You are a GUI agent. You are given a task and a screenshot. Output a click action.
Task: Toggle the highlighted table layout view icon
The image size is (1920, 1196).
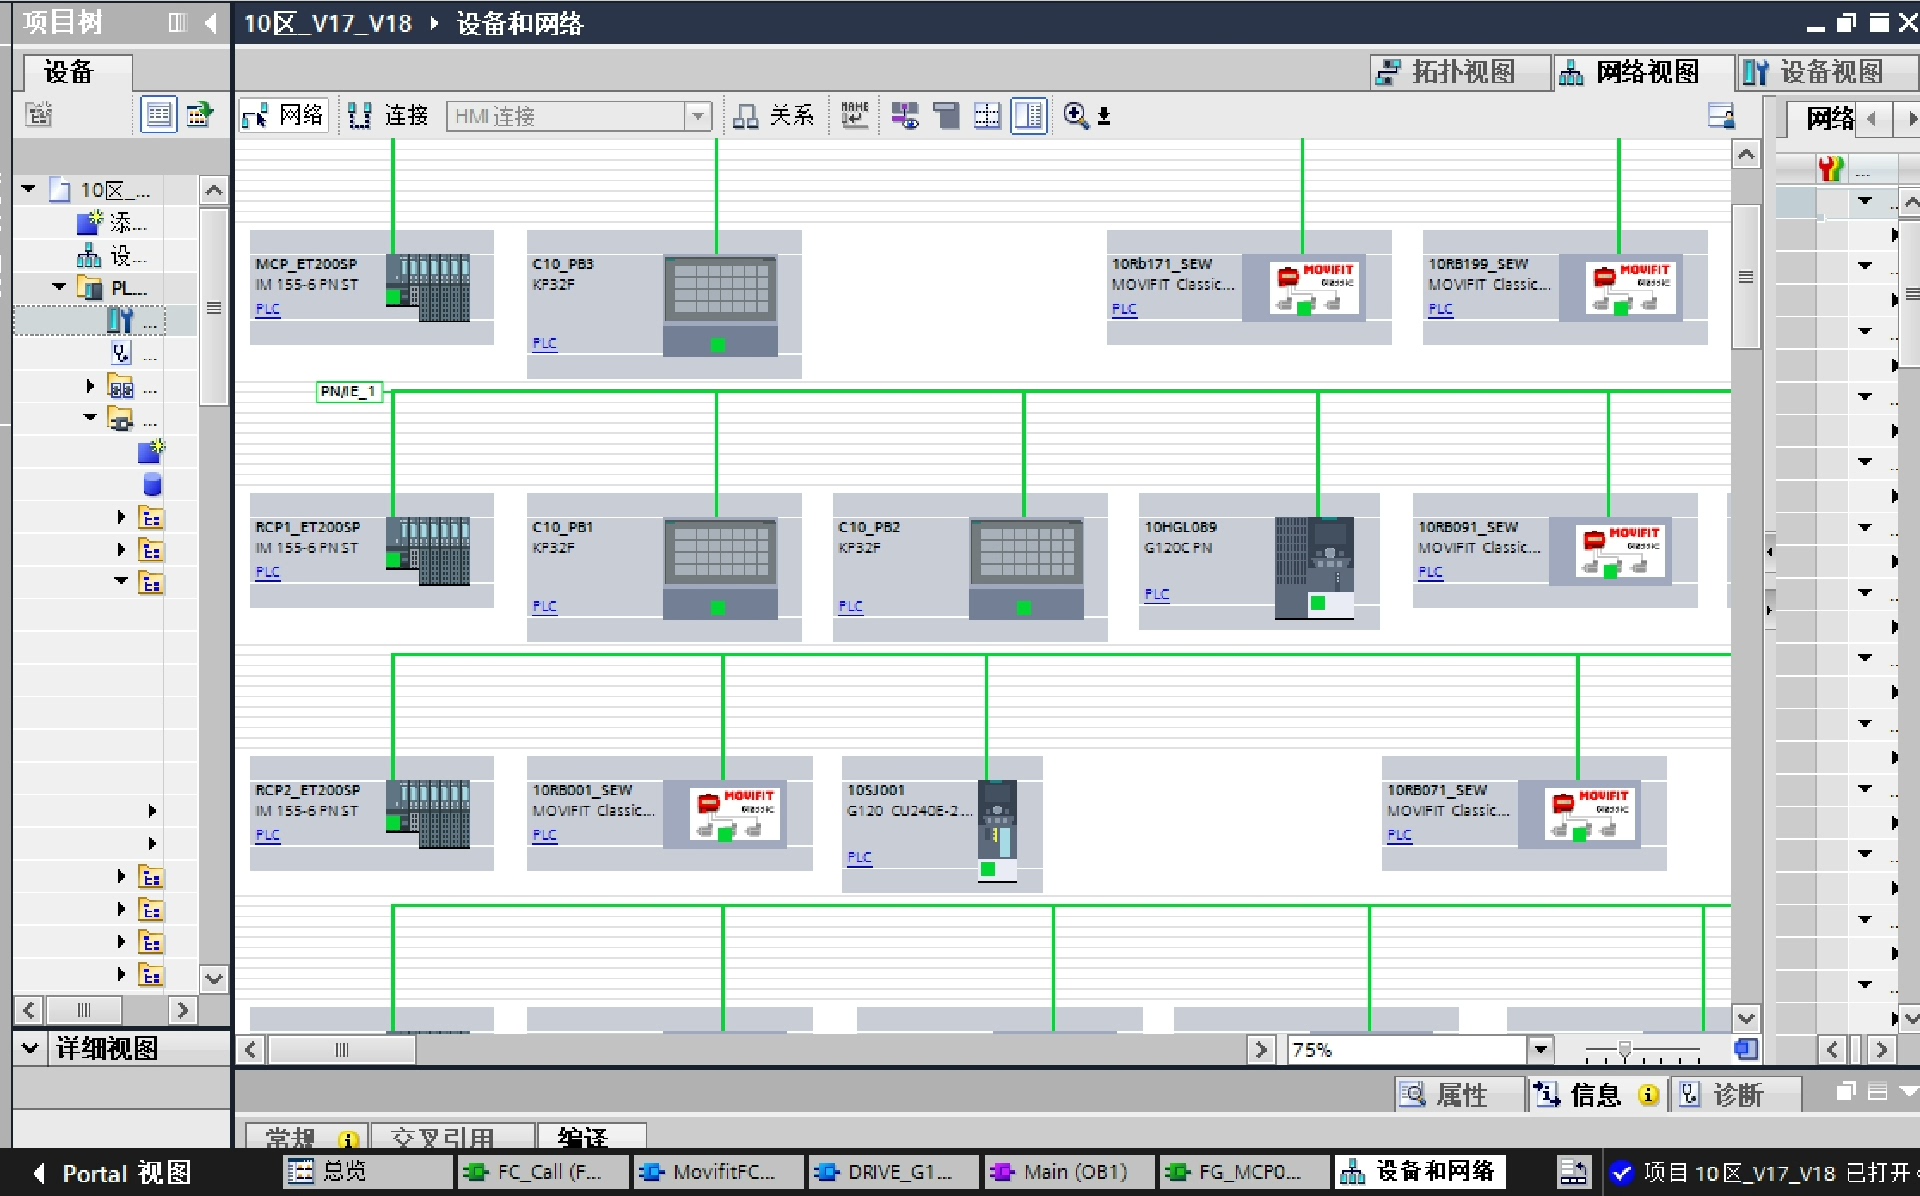click(1028, 116)
